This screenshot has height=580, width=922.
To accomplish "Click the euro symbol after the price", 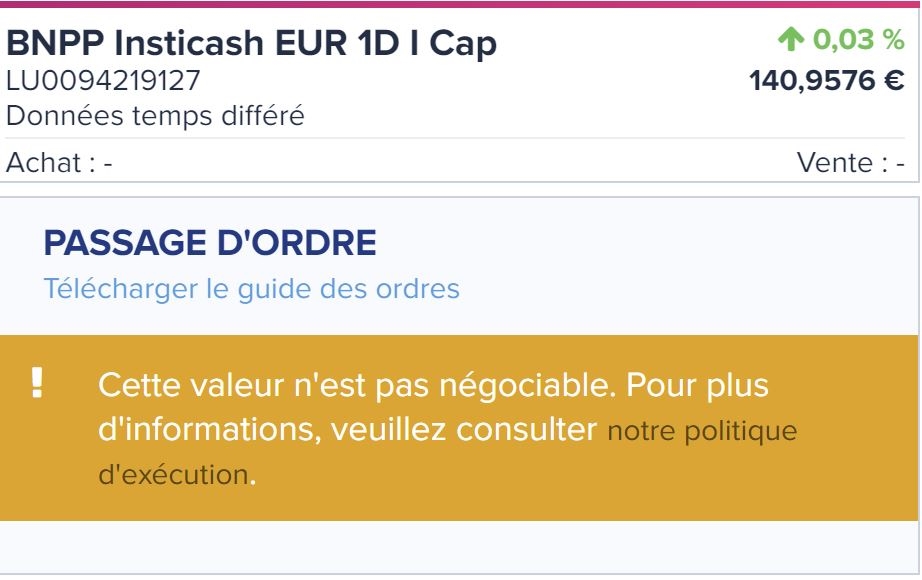I will pyautogui.click(x=893, y=80).
